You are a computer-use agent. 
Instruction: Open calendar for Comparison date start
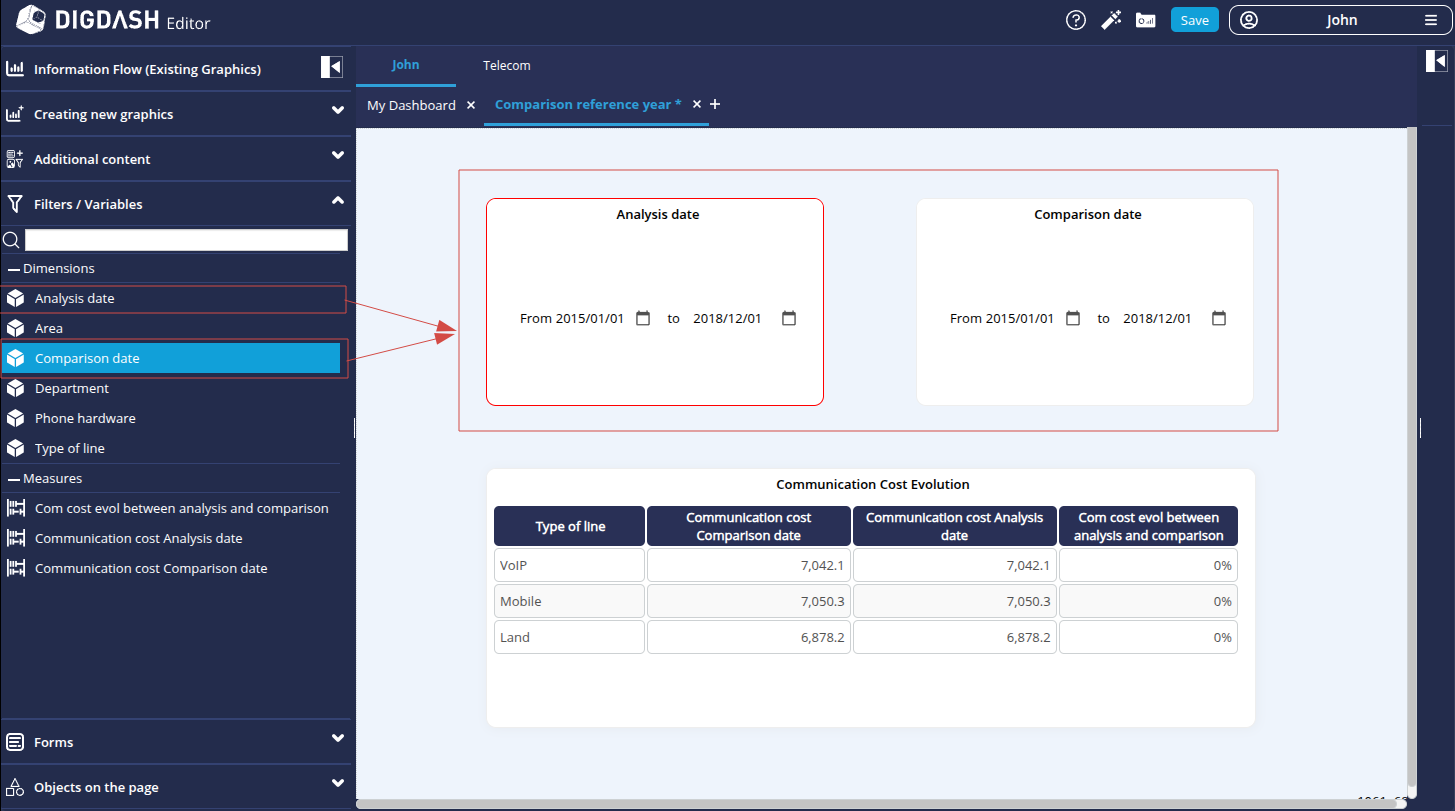click(1073, 318)
